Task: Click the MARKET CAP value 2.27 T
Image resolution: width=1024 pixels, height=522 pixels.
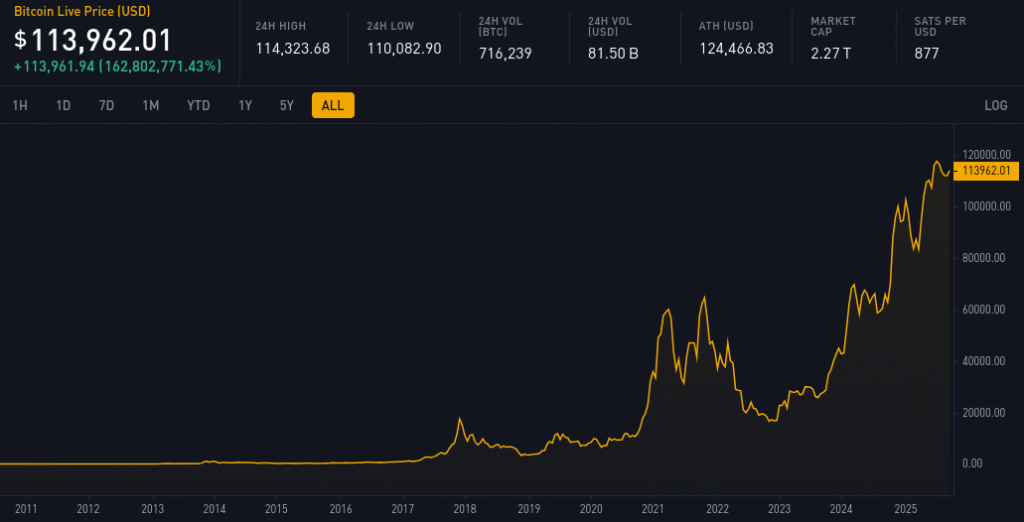Action: 831,53
